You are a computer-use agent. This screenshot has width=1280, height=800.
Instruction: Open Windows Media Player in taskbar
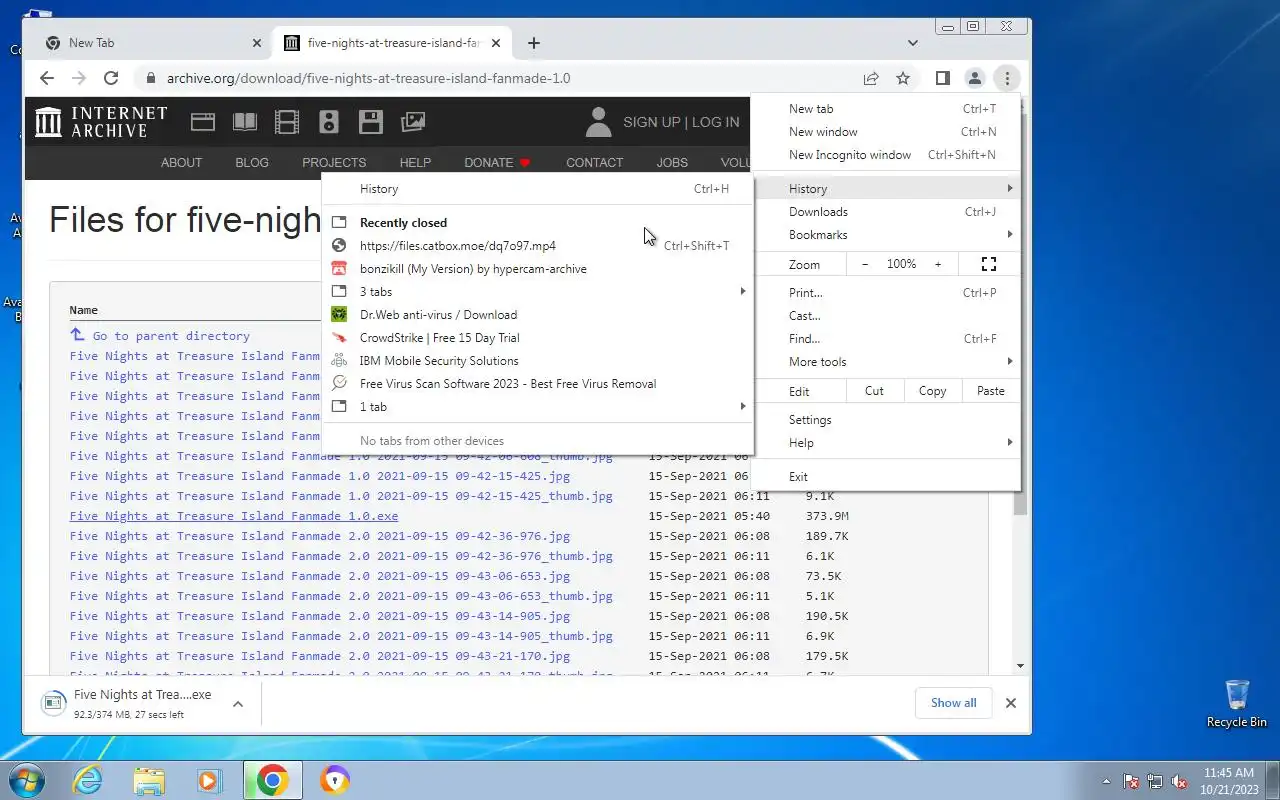pyautogui.click(x=209, y=780)
